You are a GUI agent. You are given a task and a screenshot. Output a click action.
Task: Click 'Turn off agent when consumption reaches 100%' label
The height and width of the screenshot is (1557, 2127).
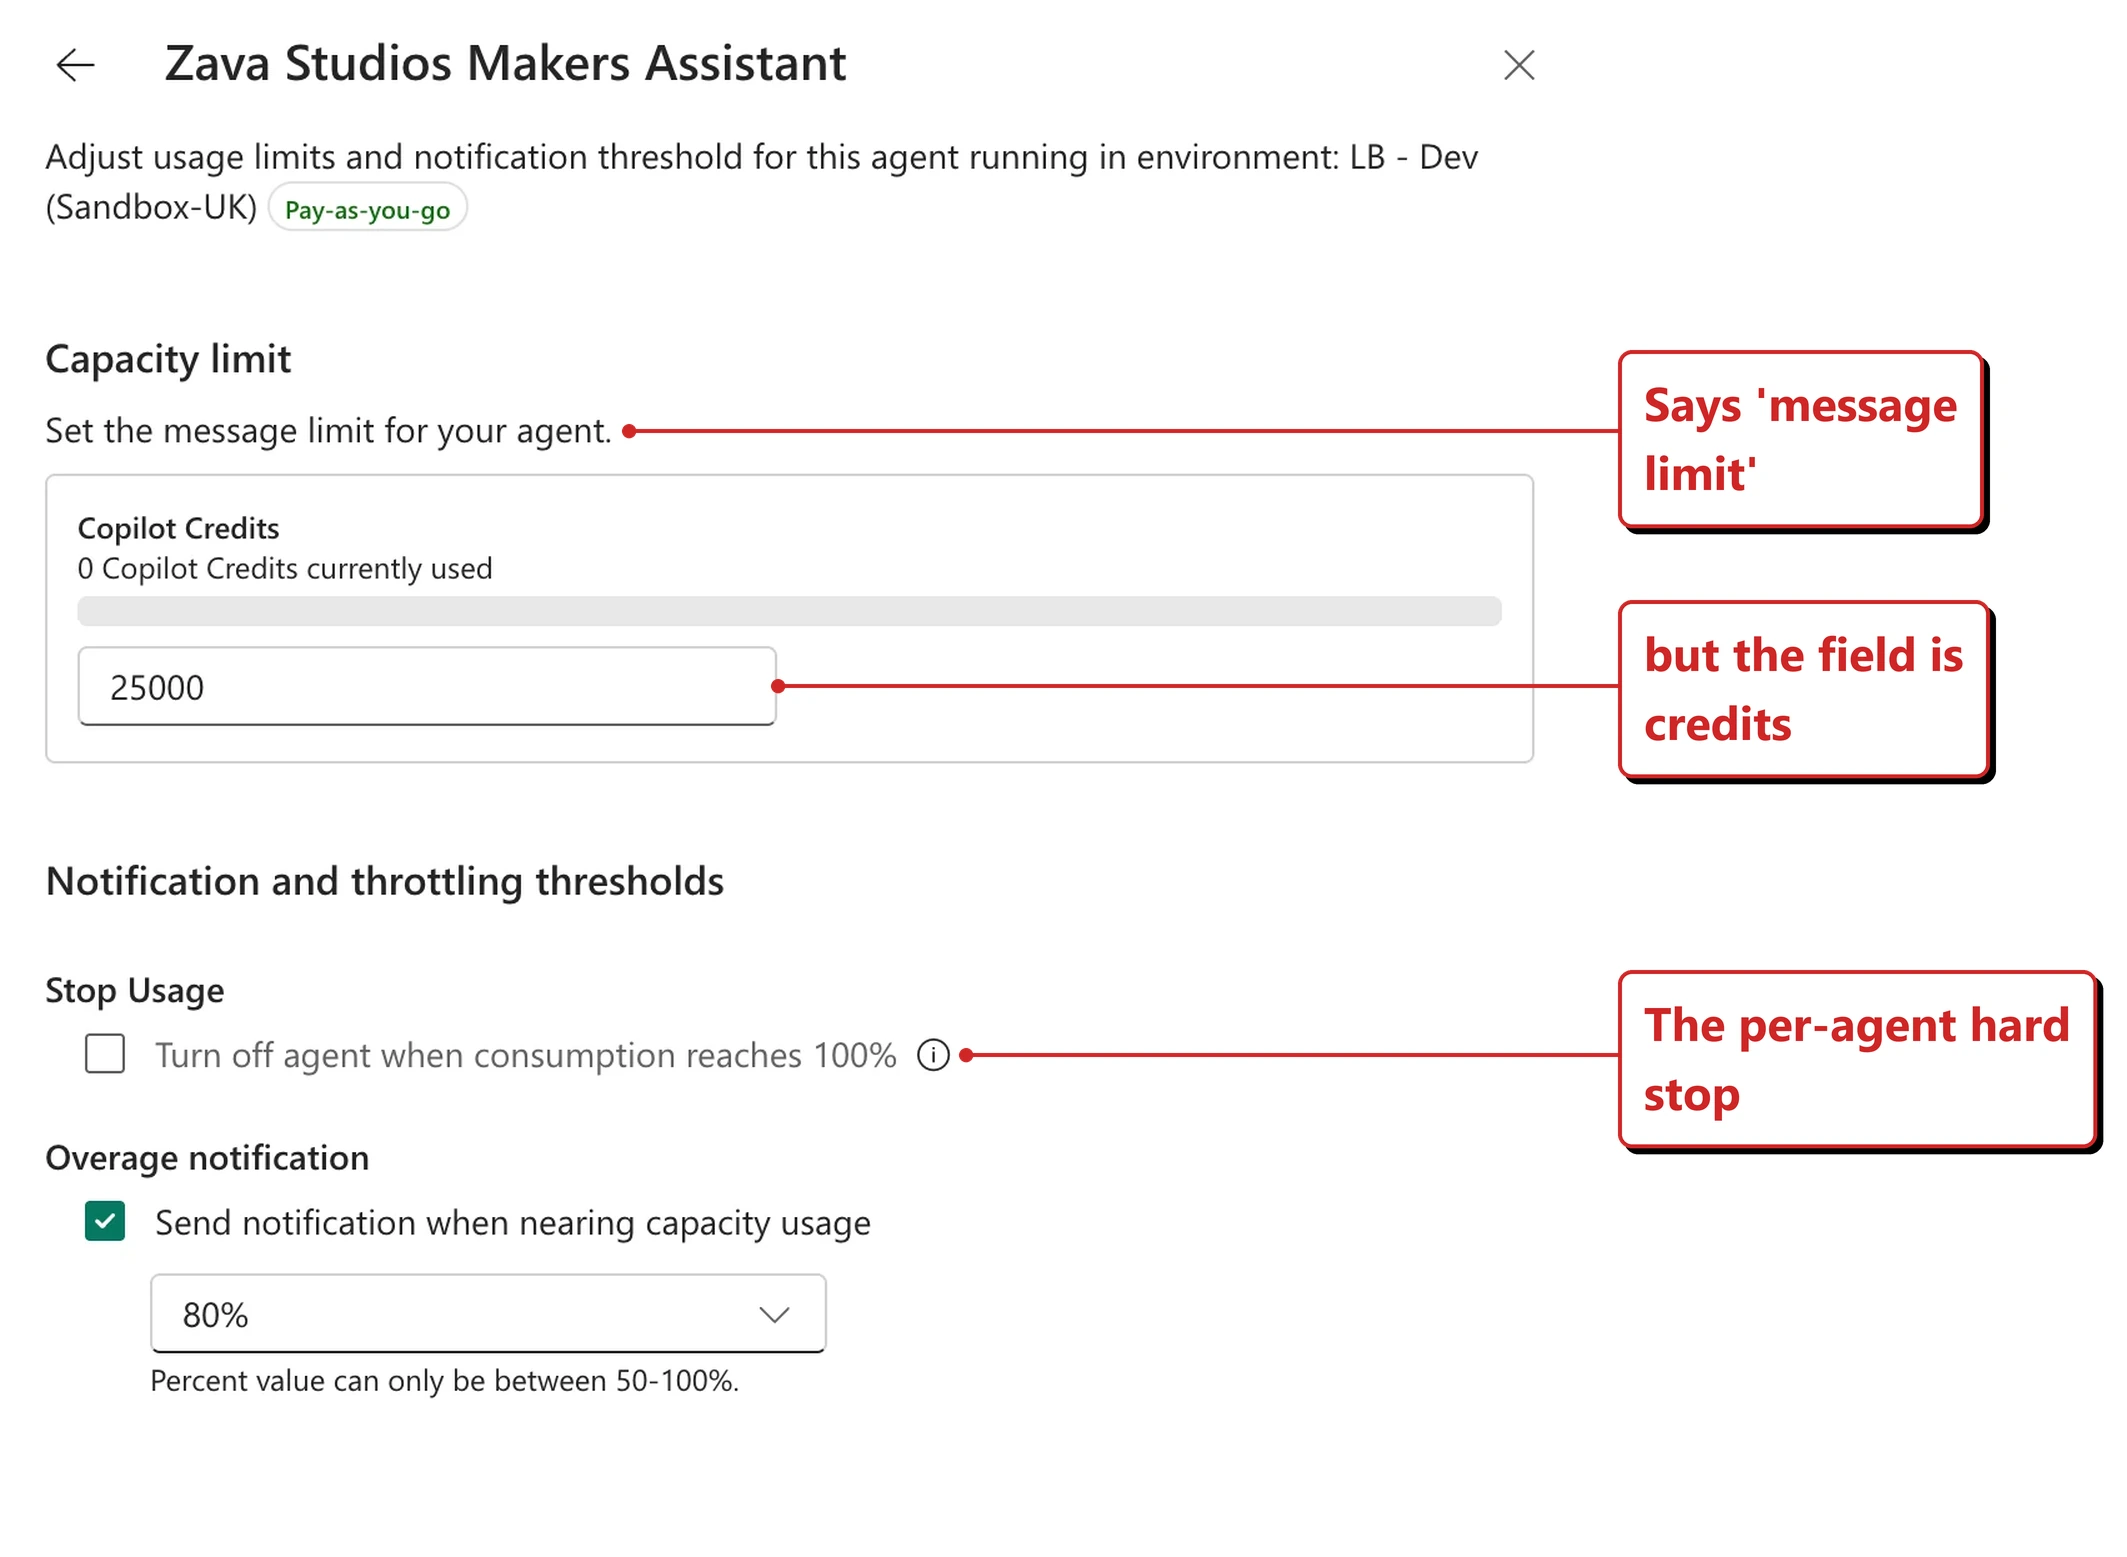[x=525, y=1055]
